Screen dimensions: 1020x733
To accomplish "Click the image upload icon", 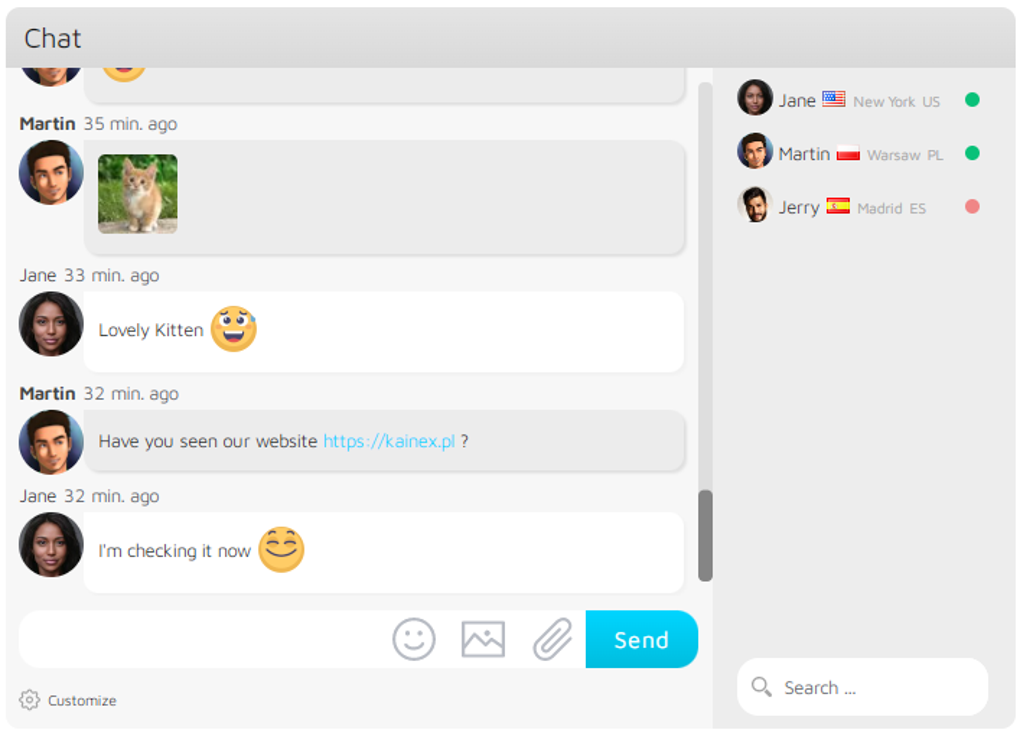I will (x=482, y=639).
